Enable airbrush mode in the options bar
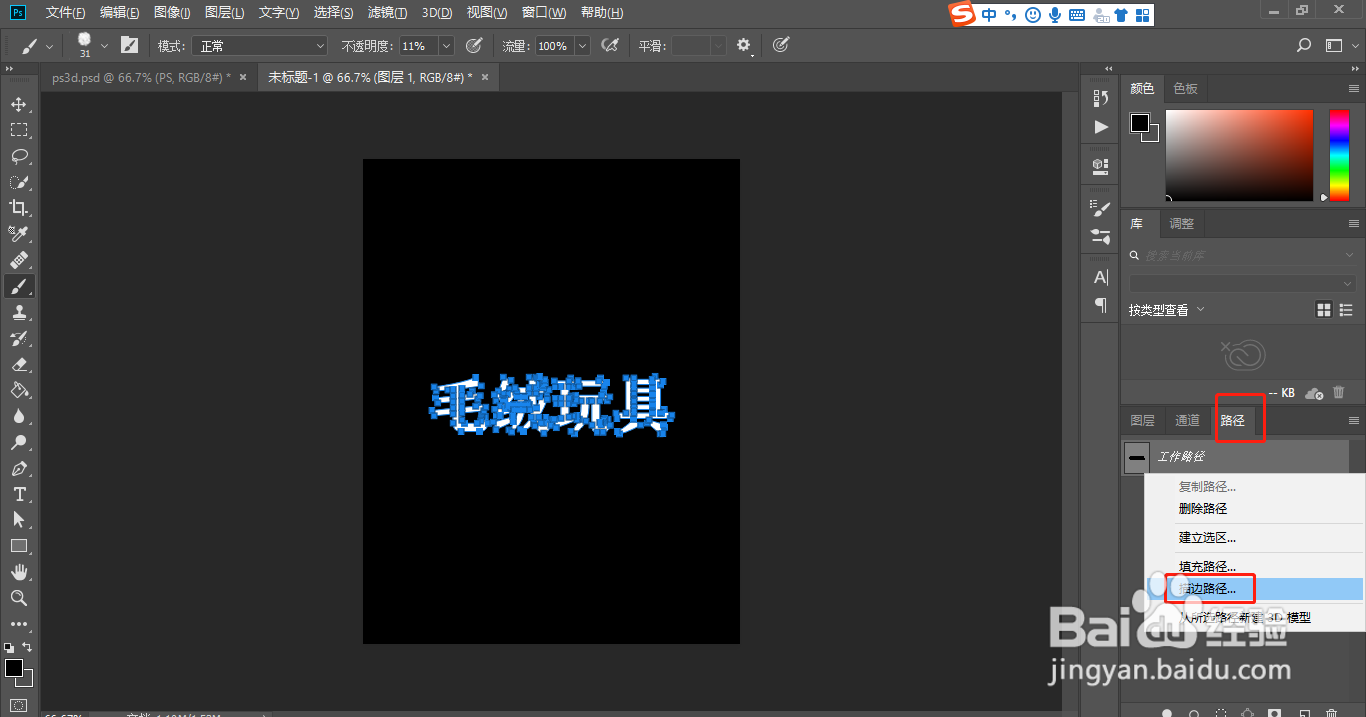 click(x=611, y=45)
